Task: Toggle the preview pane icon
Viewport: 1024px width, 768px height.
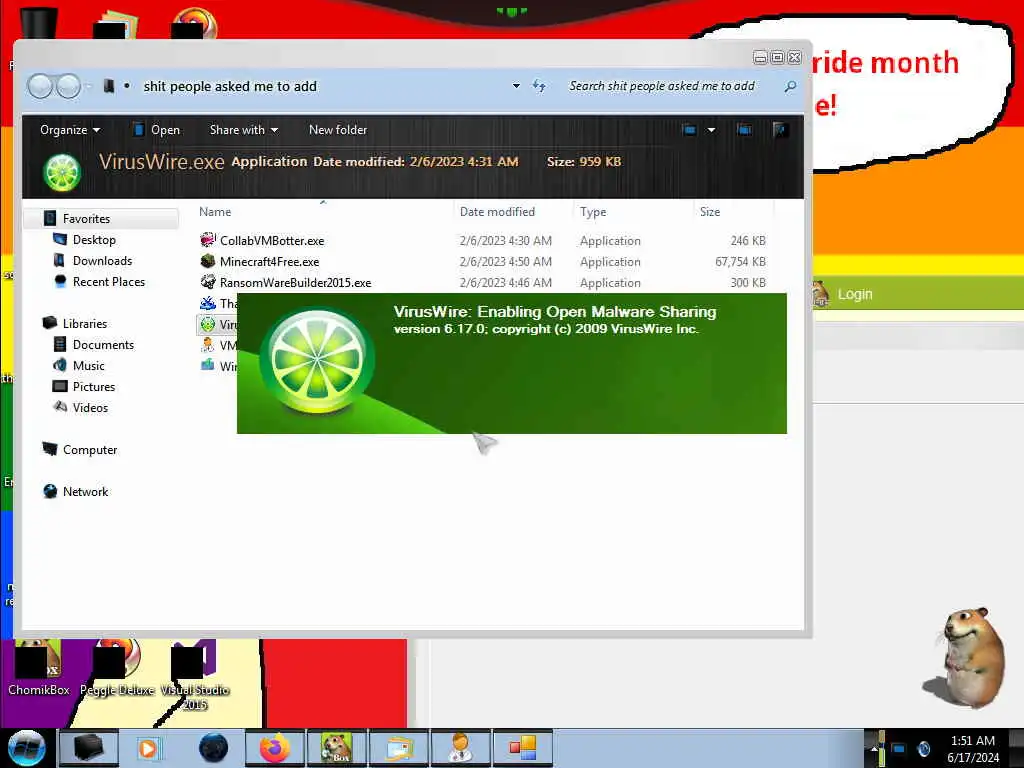Action: coord(744,129)
